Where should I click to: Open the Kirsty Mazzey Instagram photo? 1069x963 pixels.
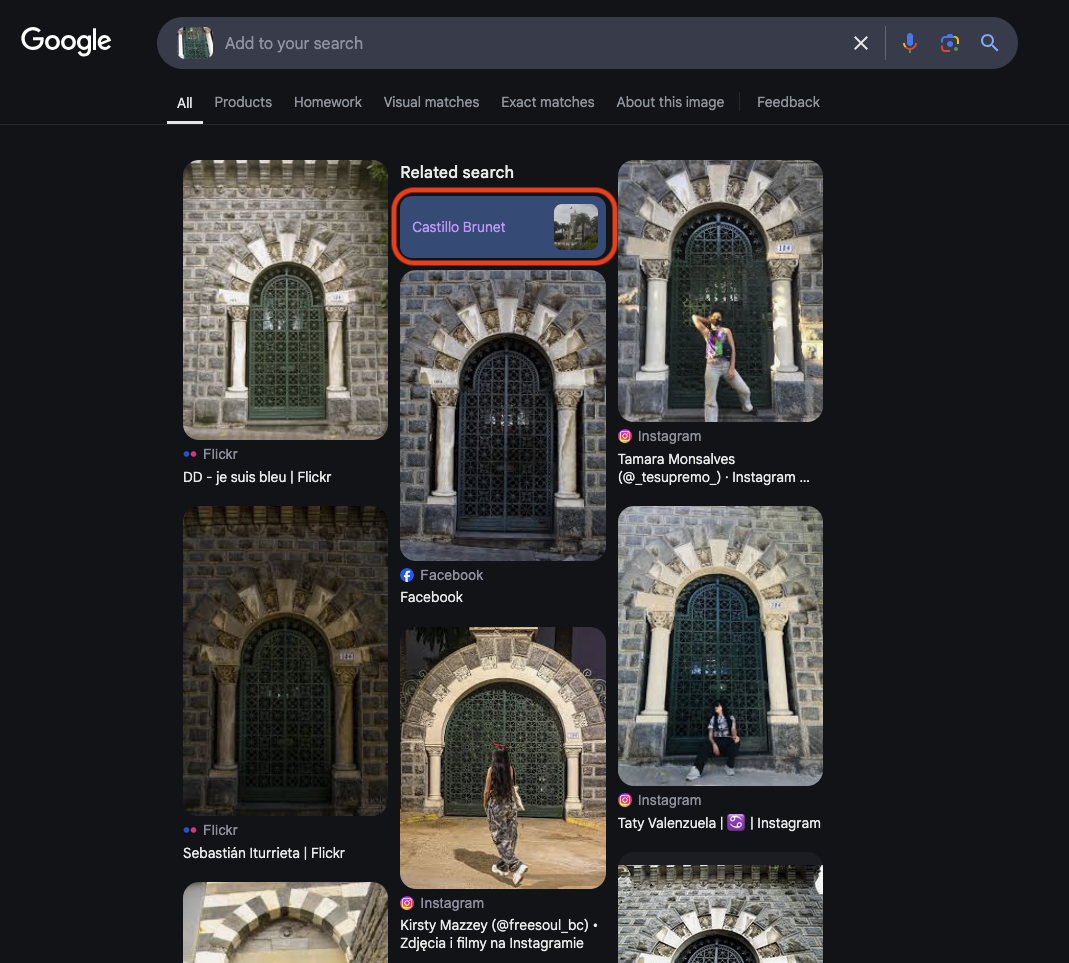(503, 758)
